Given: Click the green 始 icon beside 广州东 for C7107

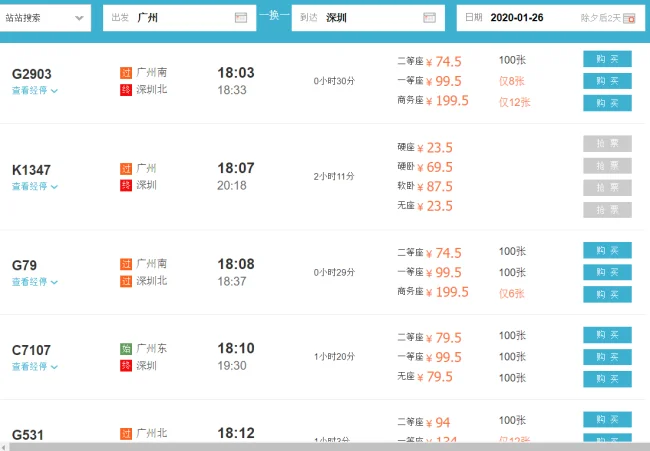Looking at the screenshot, I should [126, 349].
